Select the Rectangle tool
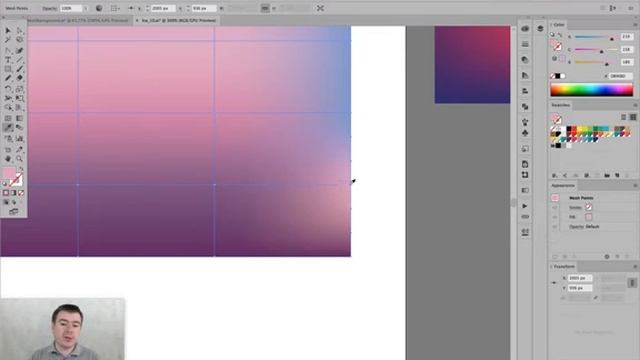 (x=8, y=69)
